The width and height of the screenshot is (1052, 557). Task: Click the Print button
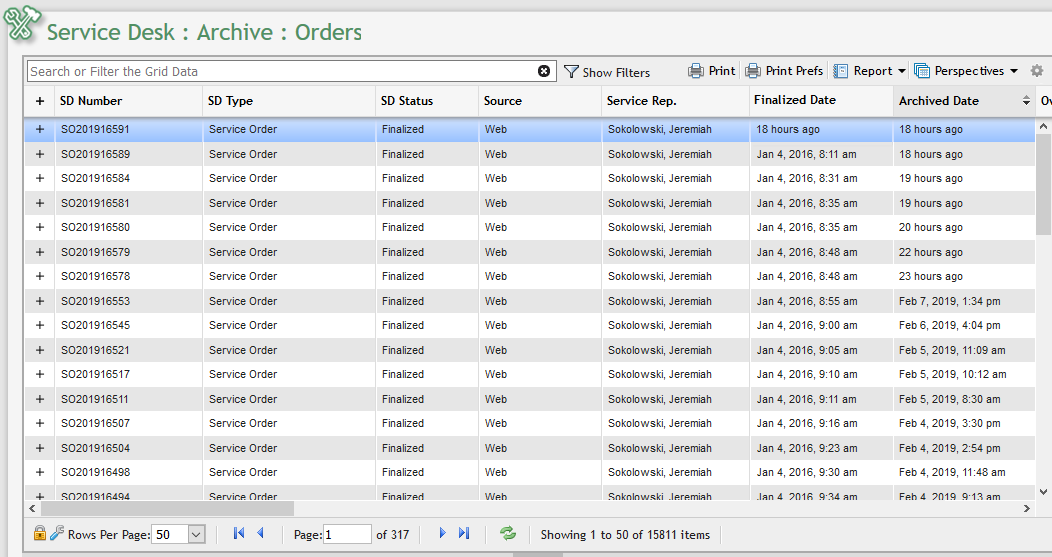712,71
